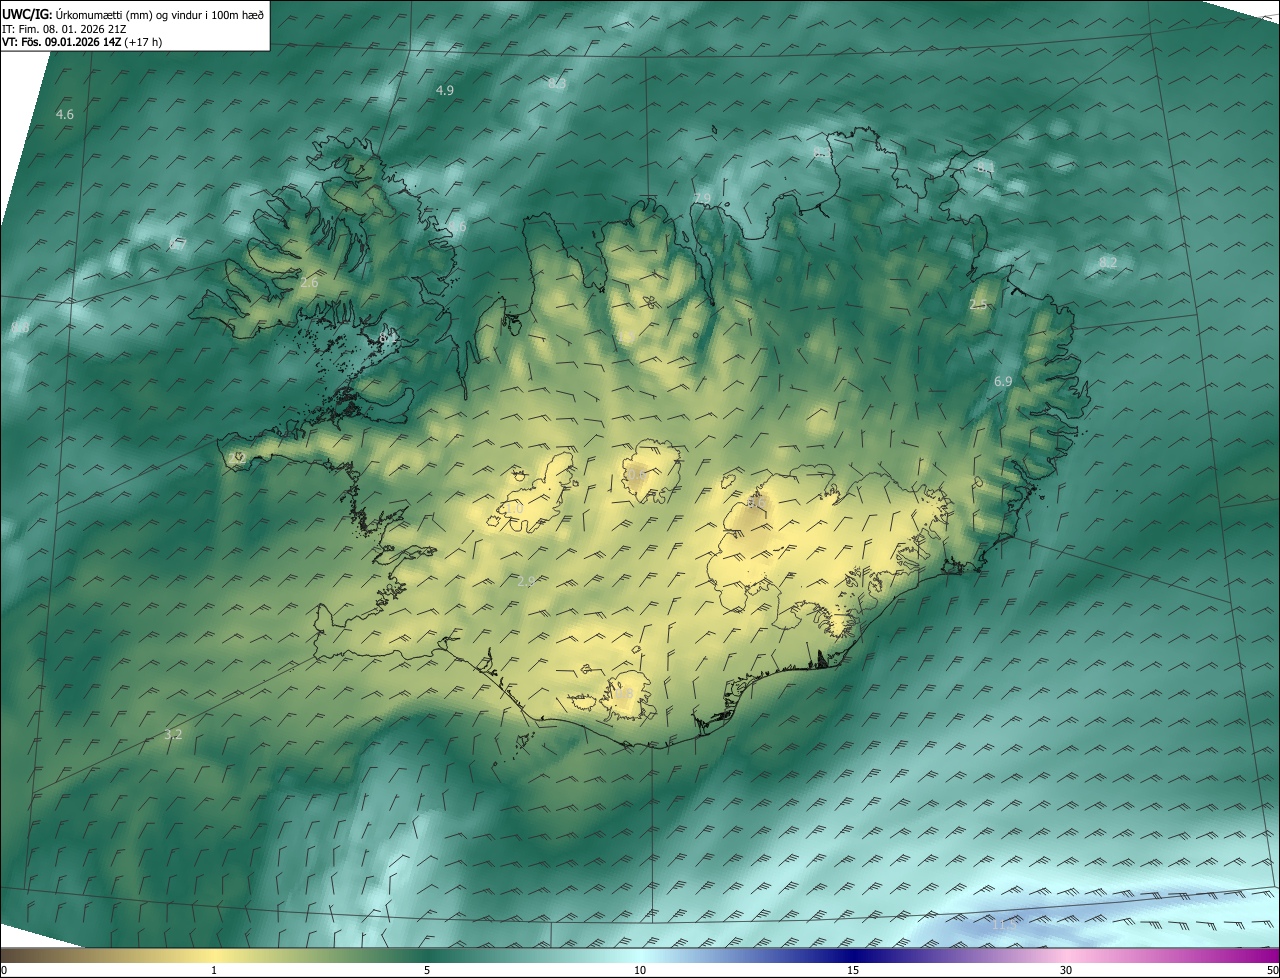Click the color scale tick label 5
The width and height of the screenshot is (1280, 978).
tap(427, 970)
